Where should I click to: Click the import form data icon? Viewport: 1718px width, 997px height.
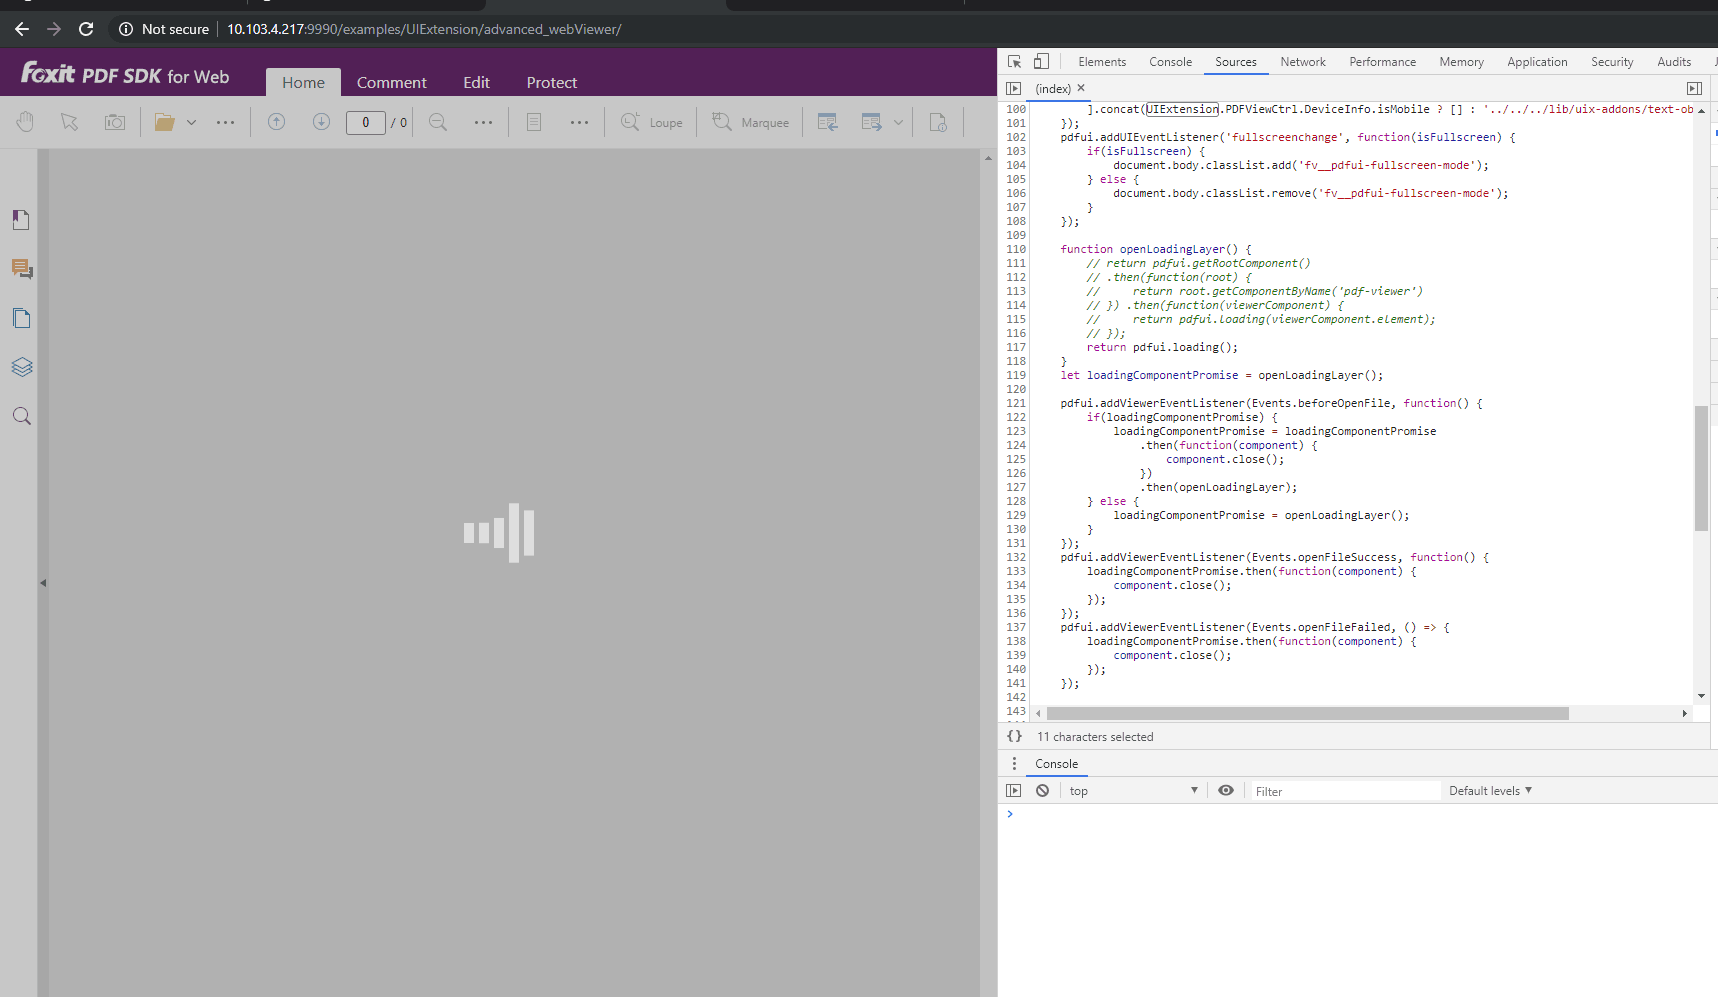coord(828,122)
